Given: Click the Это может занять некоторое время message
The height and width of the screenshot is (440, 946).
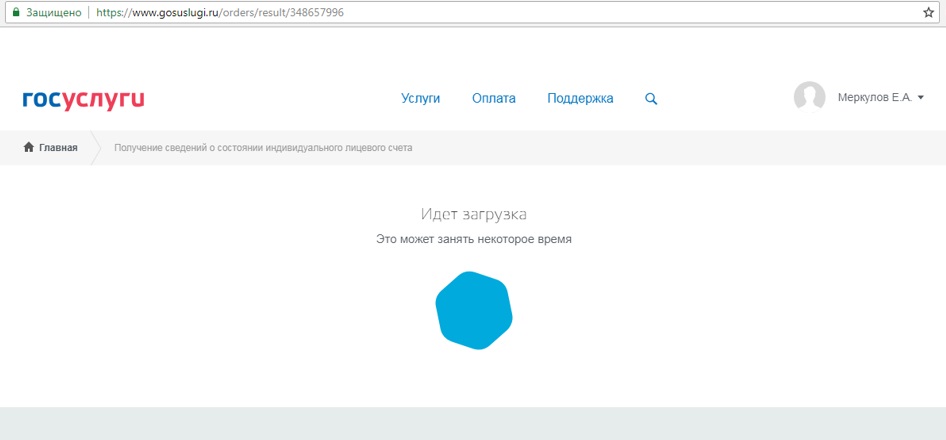Looking at the screenshot, I should click(x=473, y=240).
